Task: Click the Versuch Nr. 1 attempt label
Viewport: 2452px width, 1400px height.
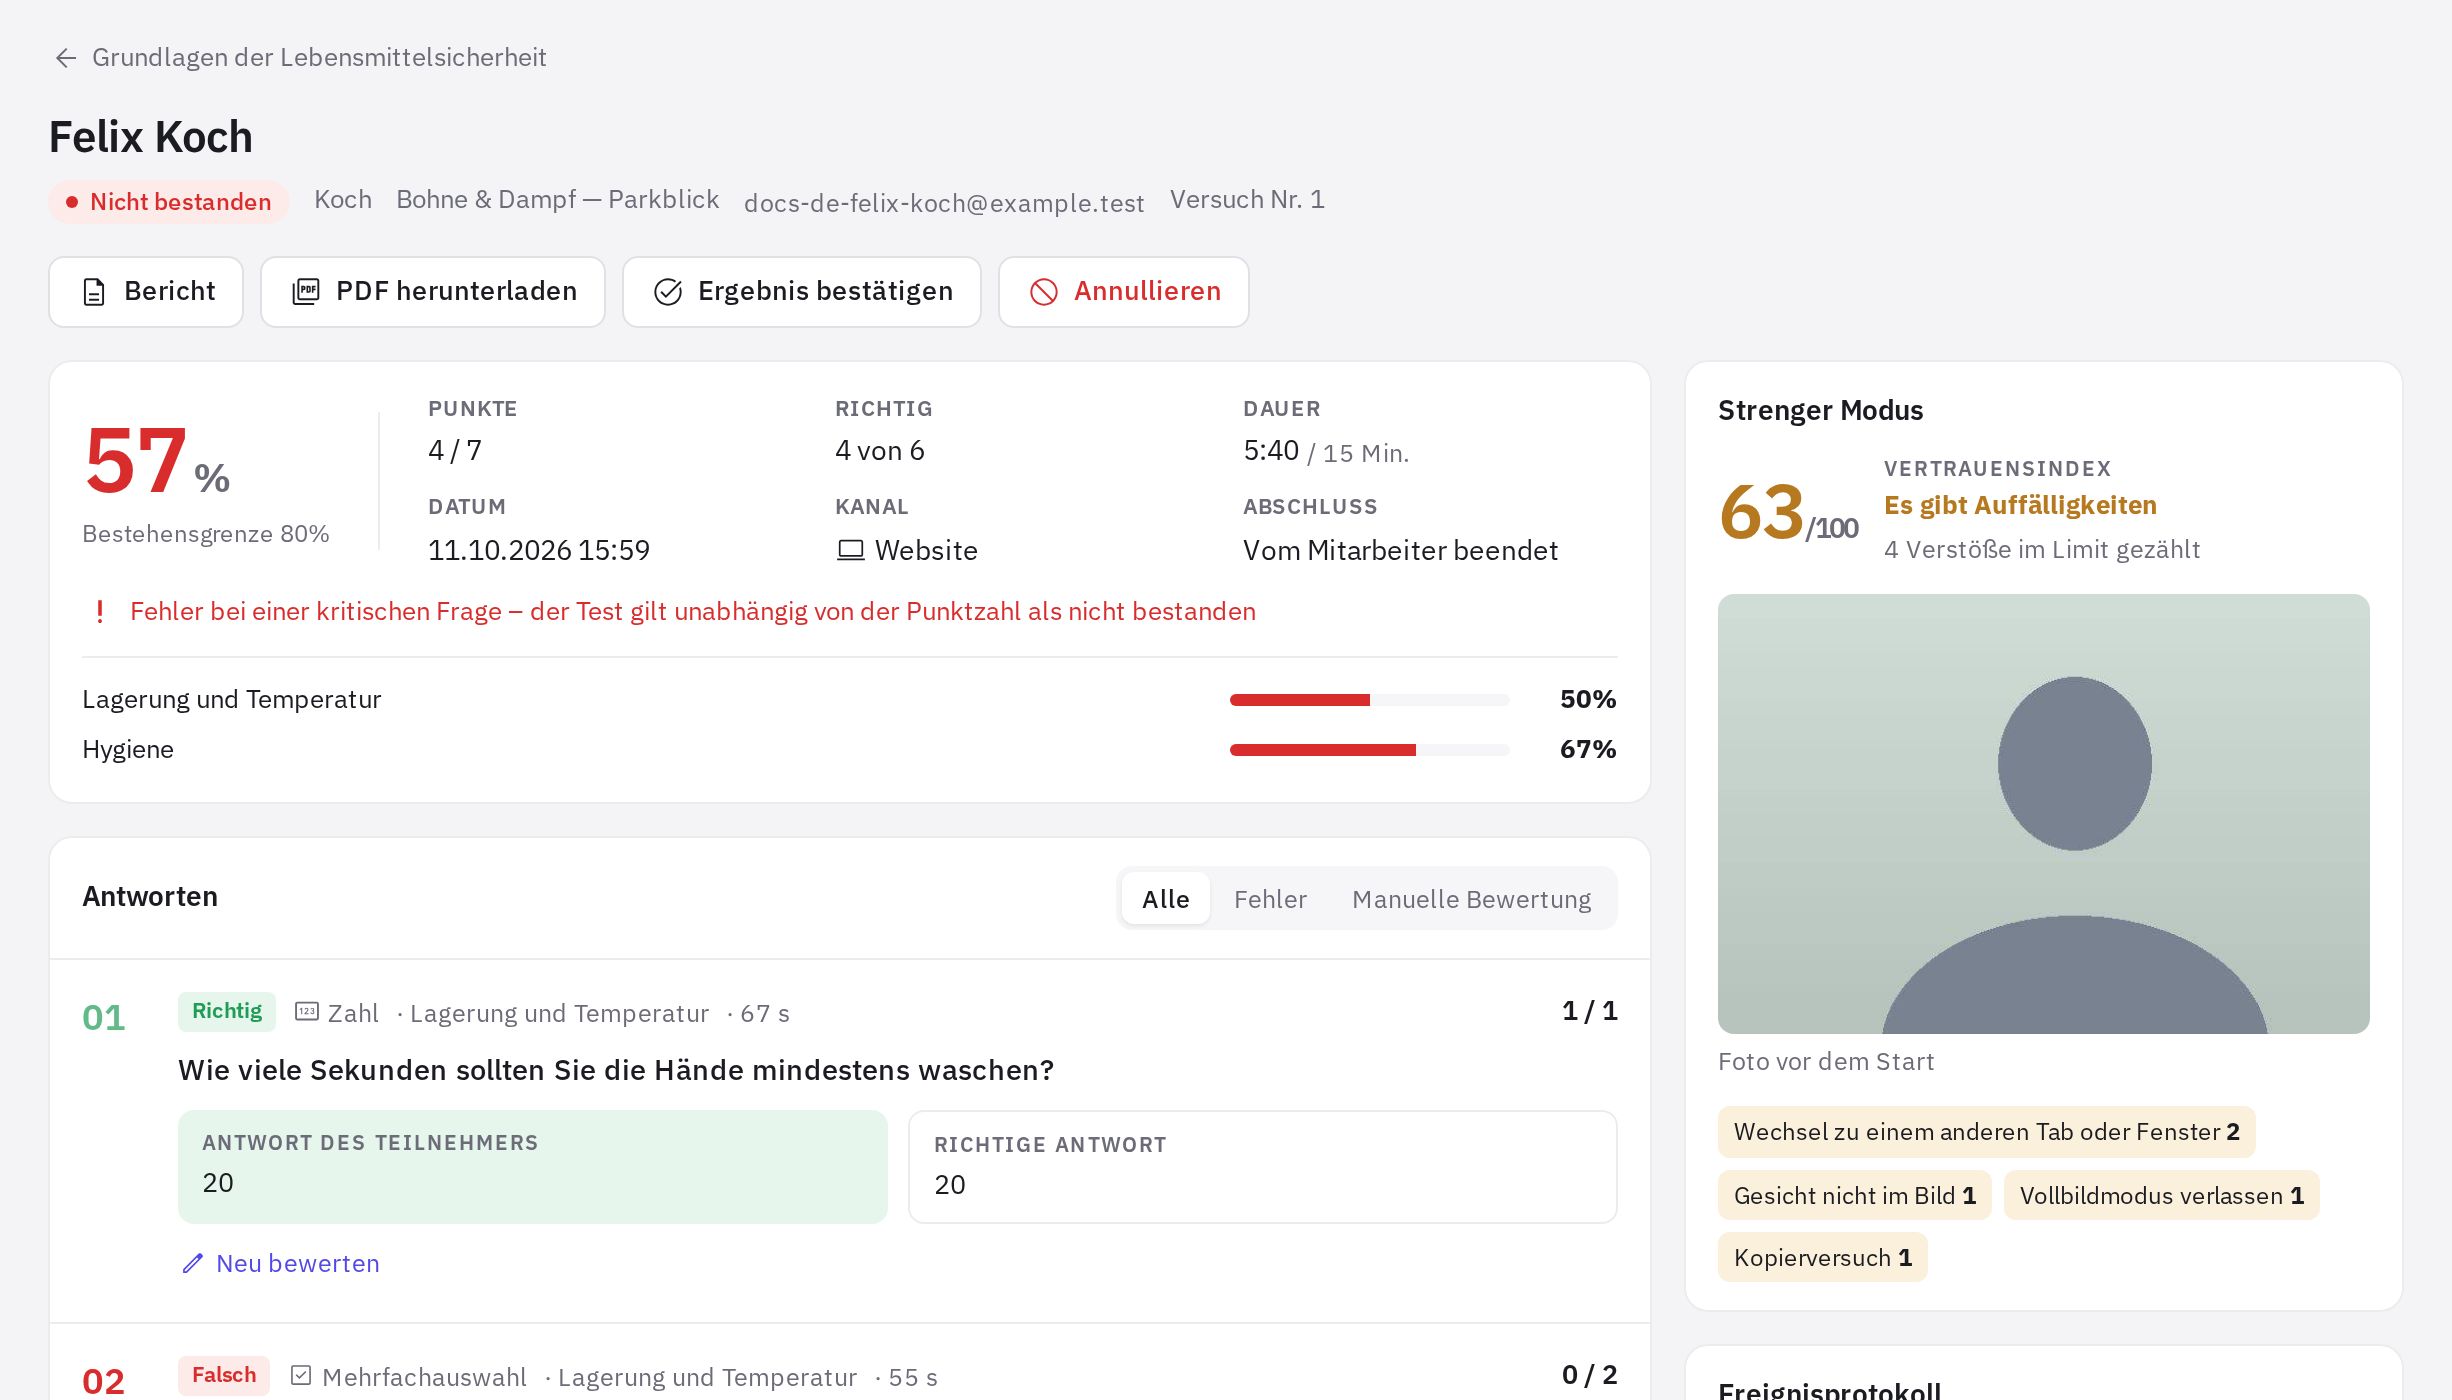Action: (x=1247, y=200)
